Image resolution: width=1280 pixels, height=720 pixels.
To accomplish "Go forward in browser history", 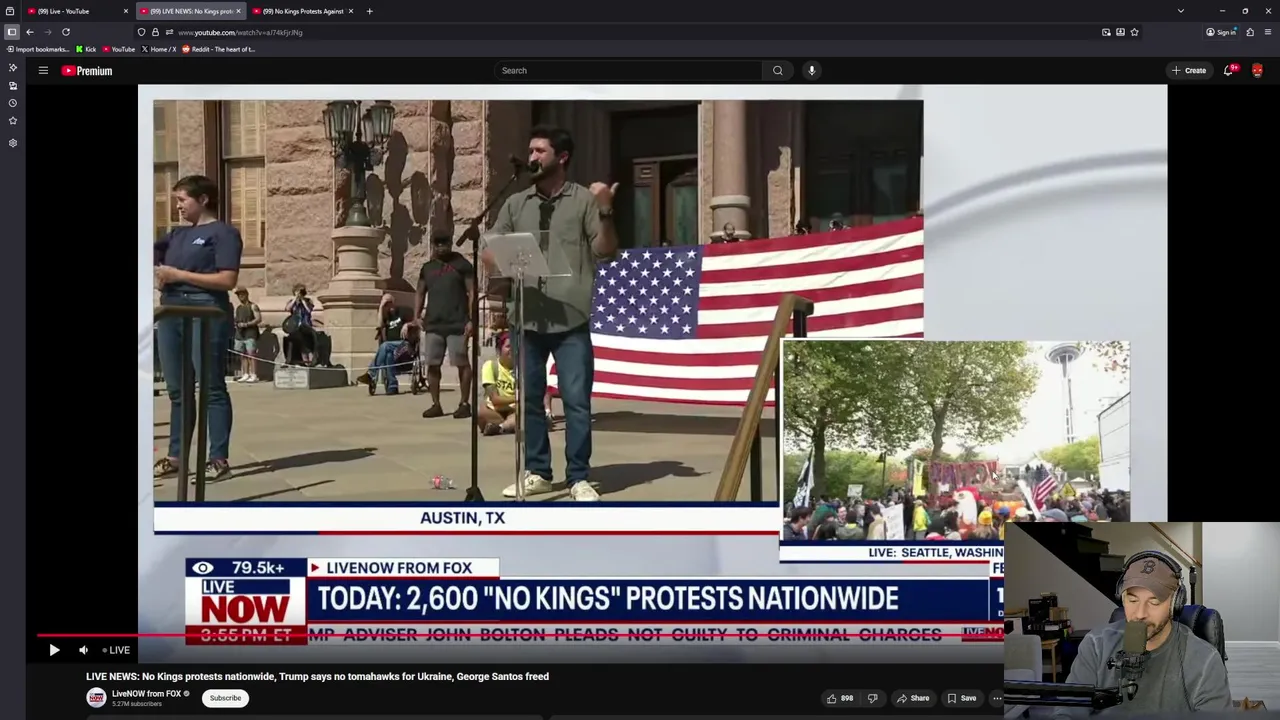I will (x=47, y=32).
